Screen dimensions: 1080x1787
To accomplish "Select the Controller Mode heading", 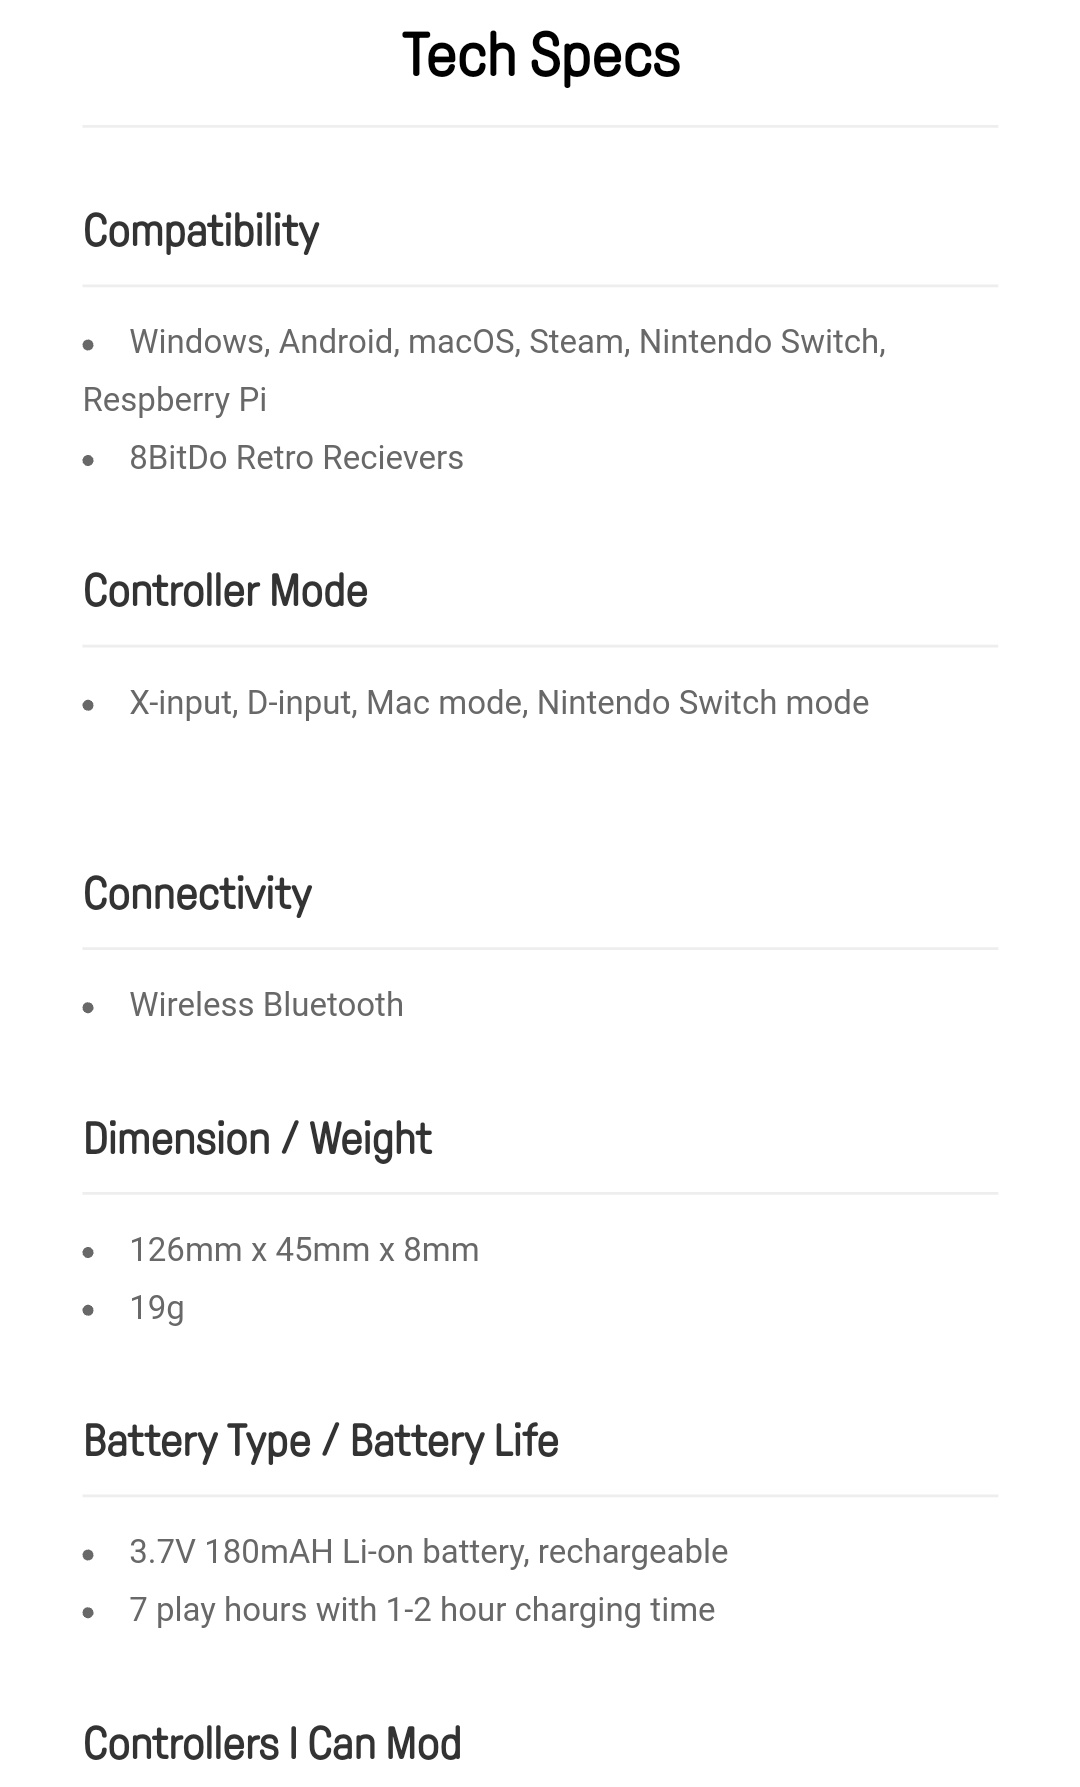I will coord(225,591).
